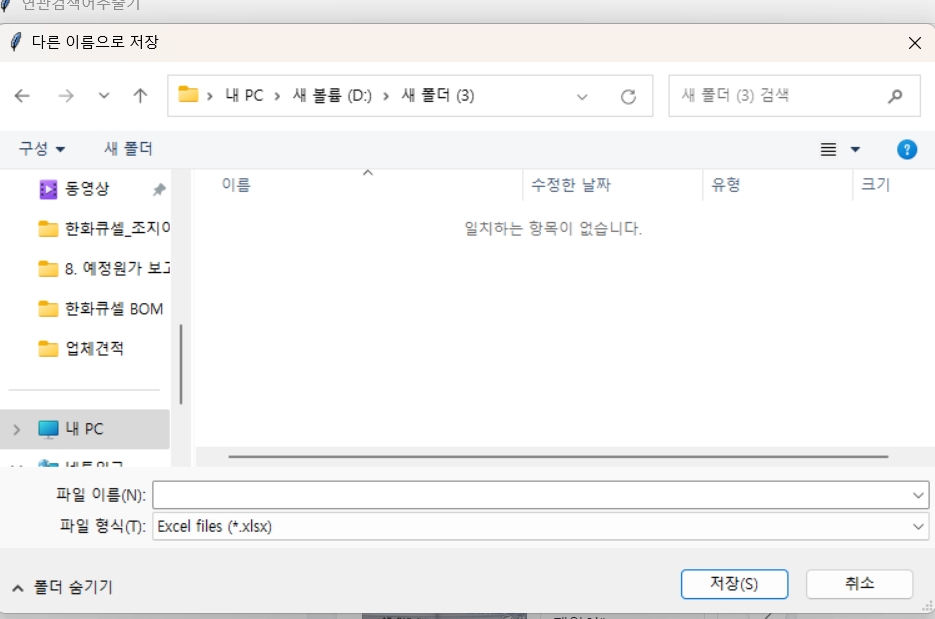935x619 pixels.
Task: Open recent locations dropdown arrow
Action: (x=104, y=96)
